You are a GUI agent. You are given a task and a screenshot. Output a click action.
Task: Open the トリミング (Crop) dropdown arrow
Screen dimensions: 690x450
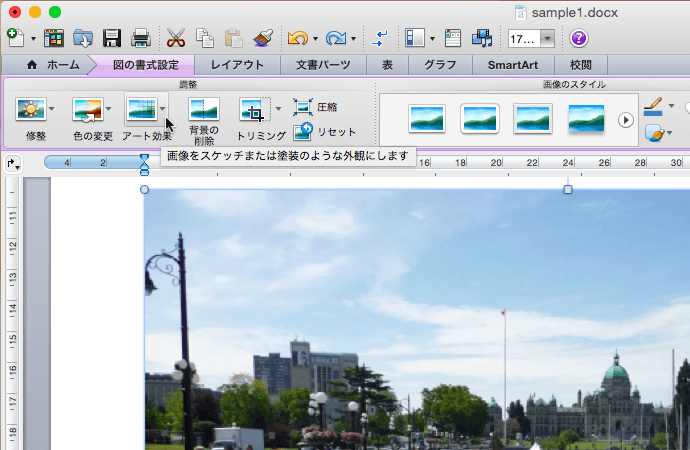click(x=277, y=109)
